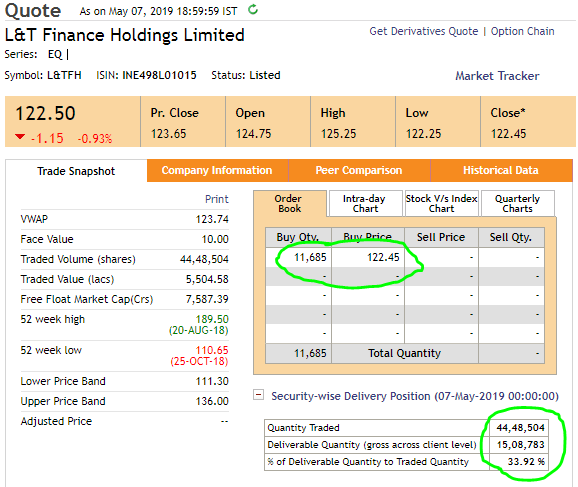Click the Total Quantity label
The image size is (578, 487).
pos(404,353)
